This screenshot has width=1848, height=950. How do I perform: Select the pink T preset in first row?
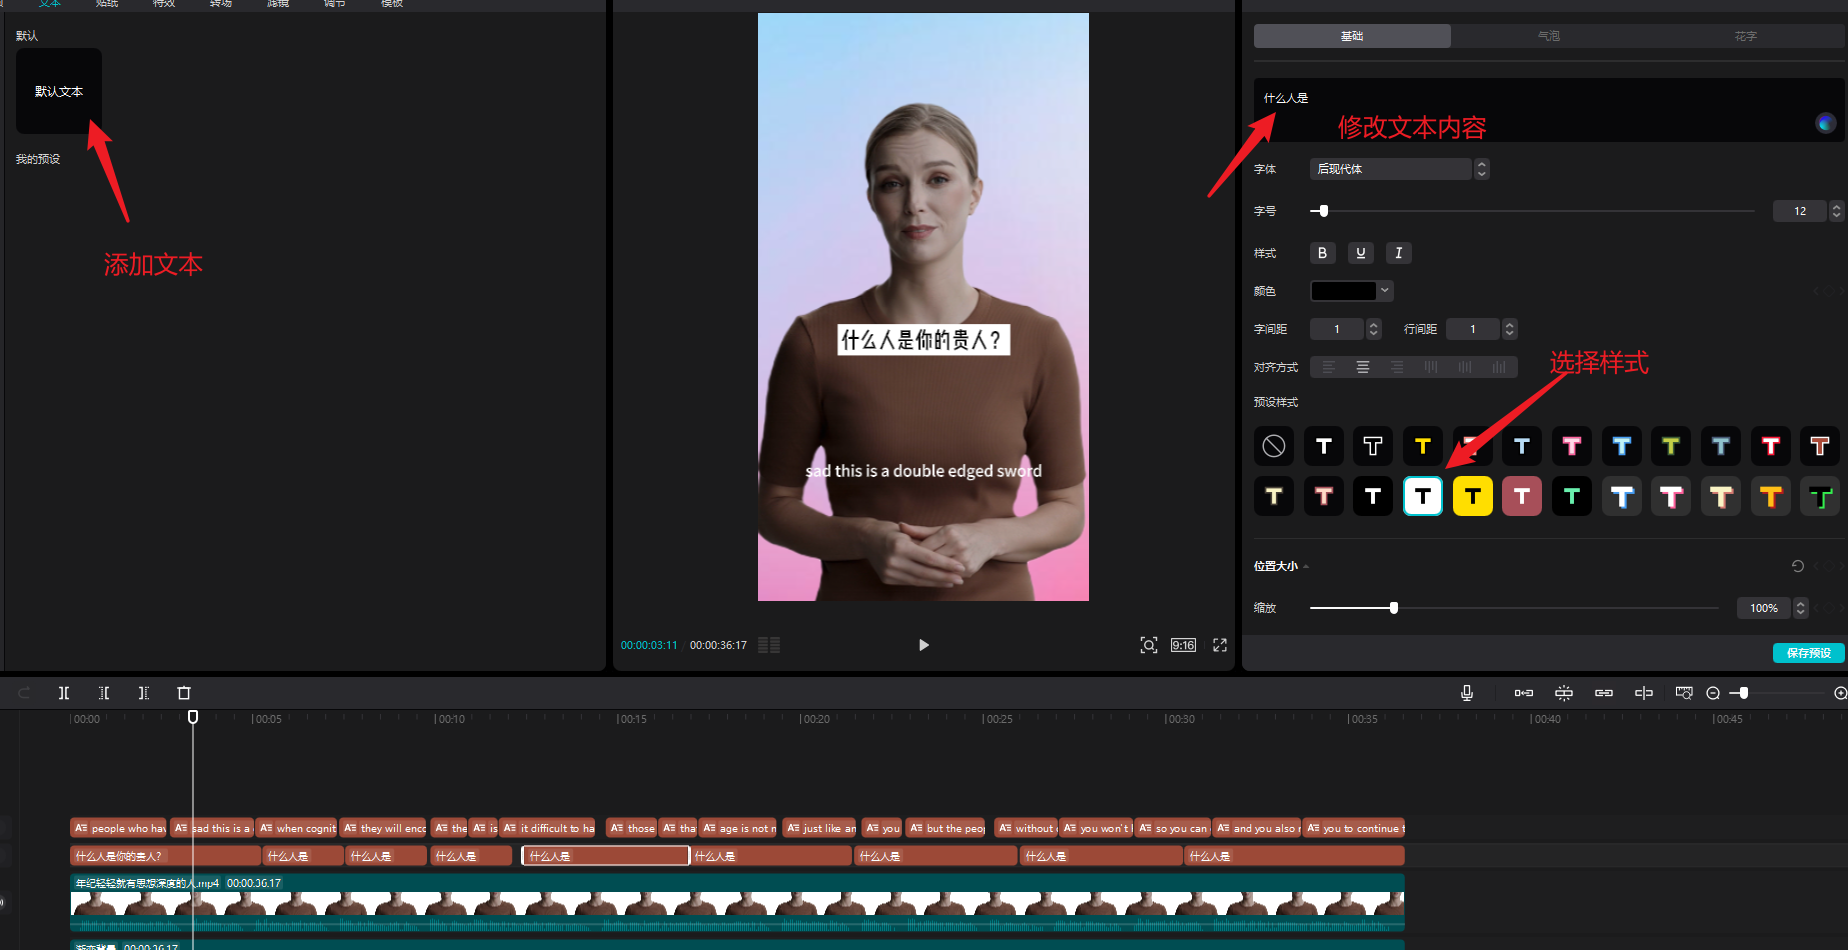(1572, 446)
